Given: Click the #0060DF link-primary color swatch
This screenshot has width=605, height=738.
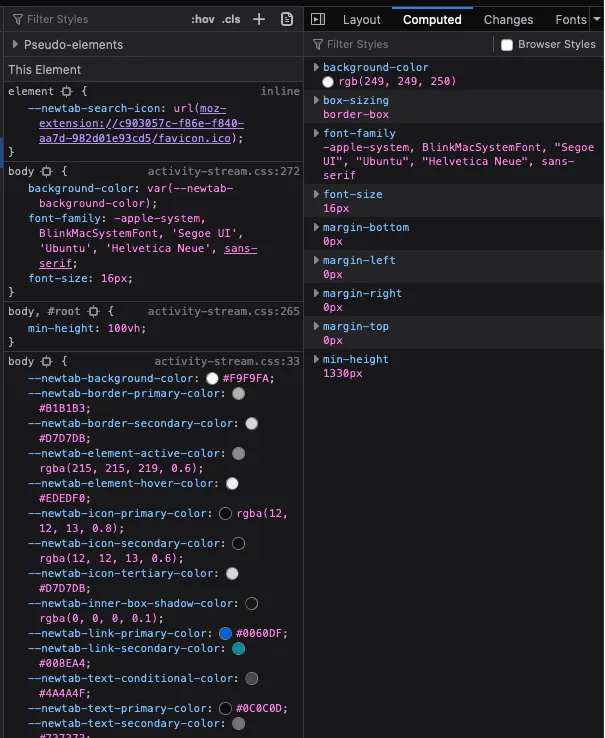Looking at the screenshot, I should click(226, 634).
